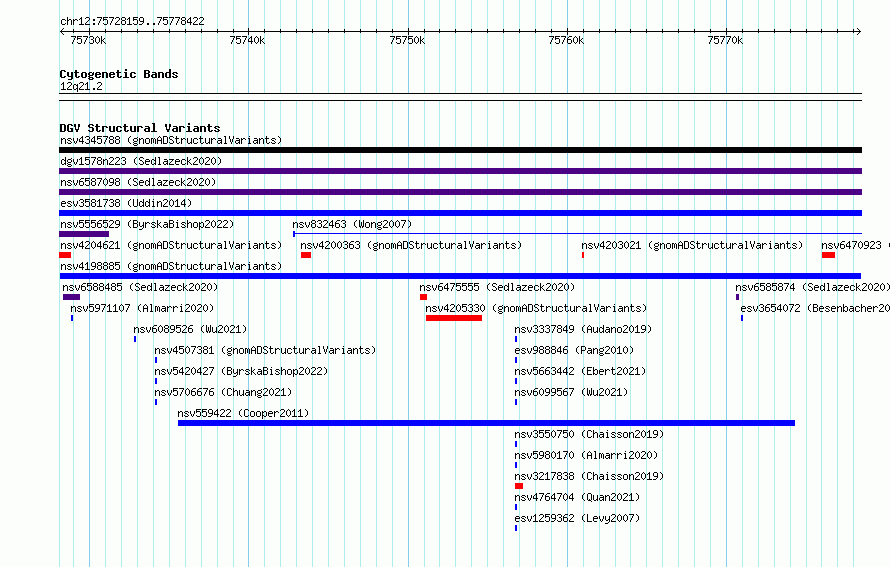Click blue bar under nsv4198885
890x567 pixels.
coord(460,276)
